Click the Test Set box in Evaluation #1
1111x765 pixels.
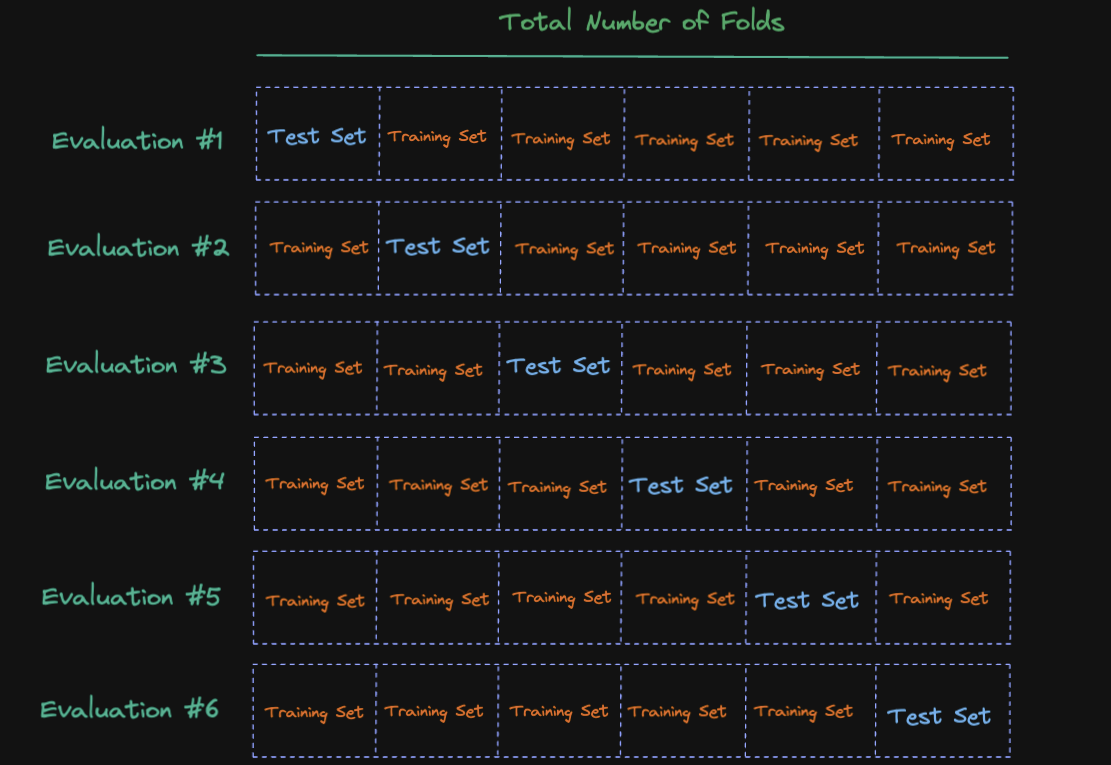point(317,134)
